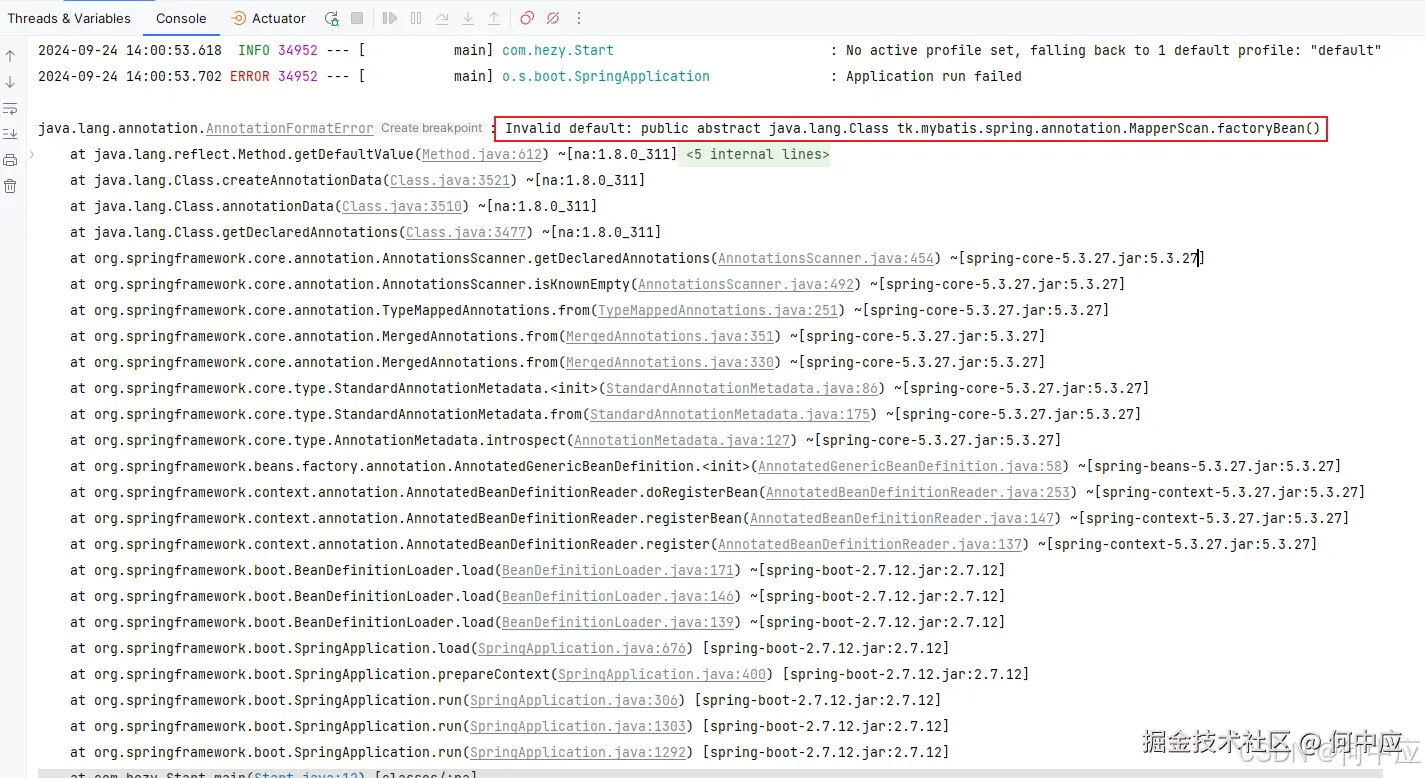Open the AnnotationMetadata.java:127 link

[x=682, y=440]
